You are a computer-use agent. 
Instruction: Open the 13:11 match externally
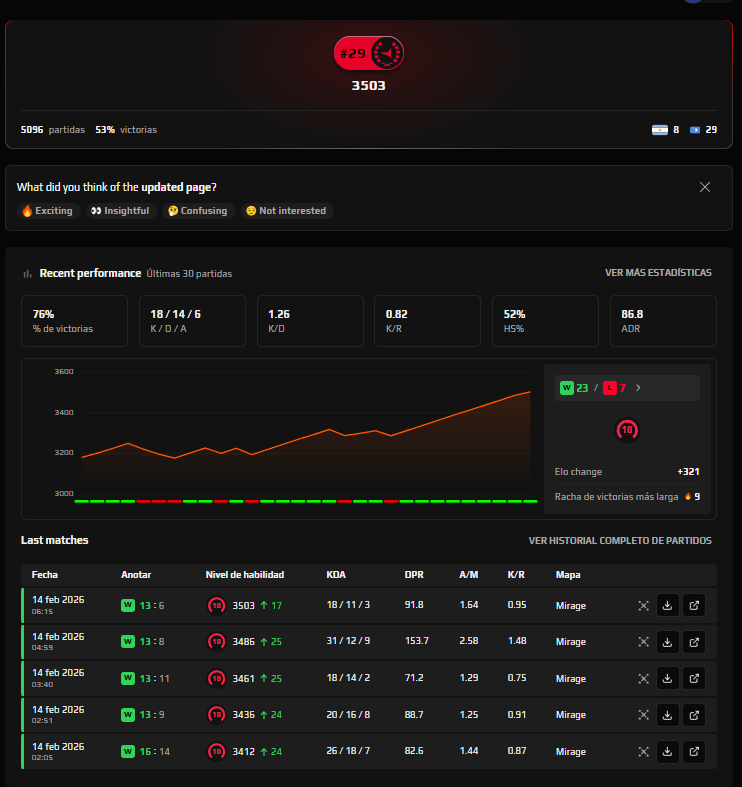pyautogui.click(x=694, y=679)
